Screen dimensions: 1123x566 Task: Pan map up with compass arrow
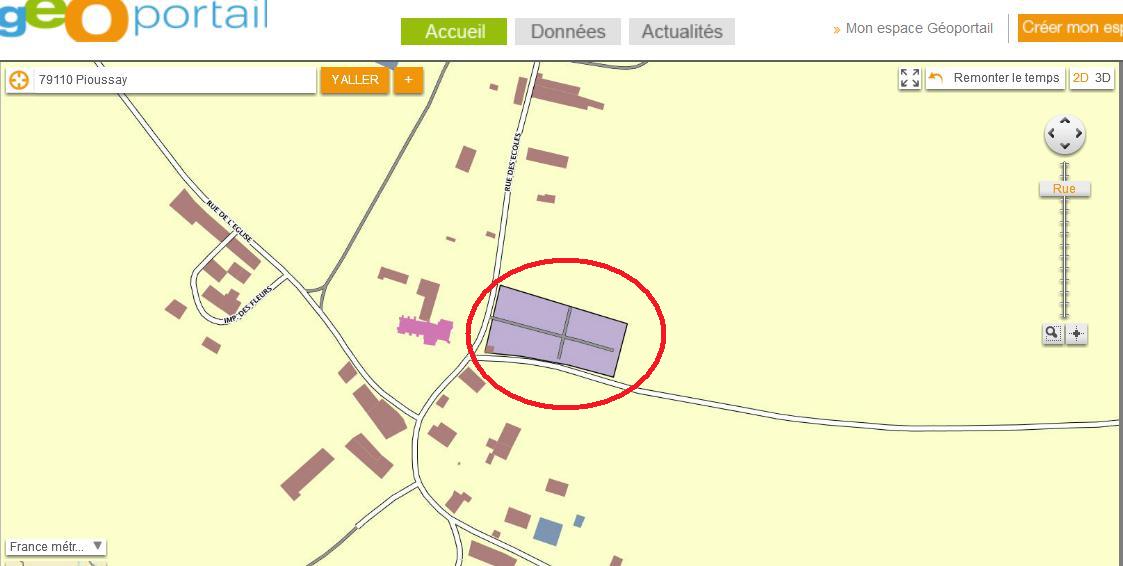pos(1064,121)
